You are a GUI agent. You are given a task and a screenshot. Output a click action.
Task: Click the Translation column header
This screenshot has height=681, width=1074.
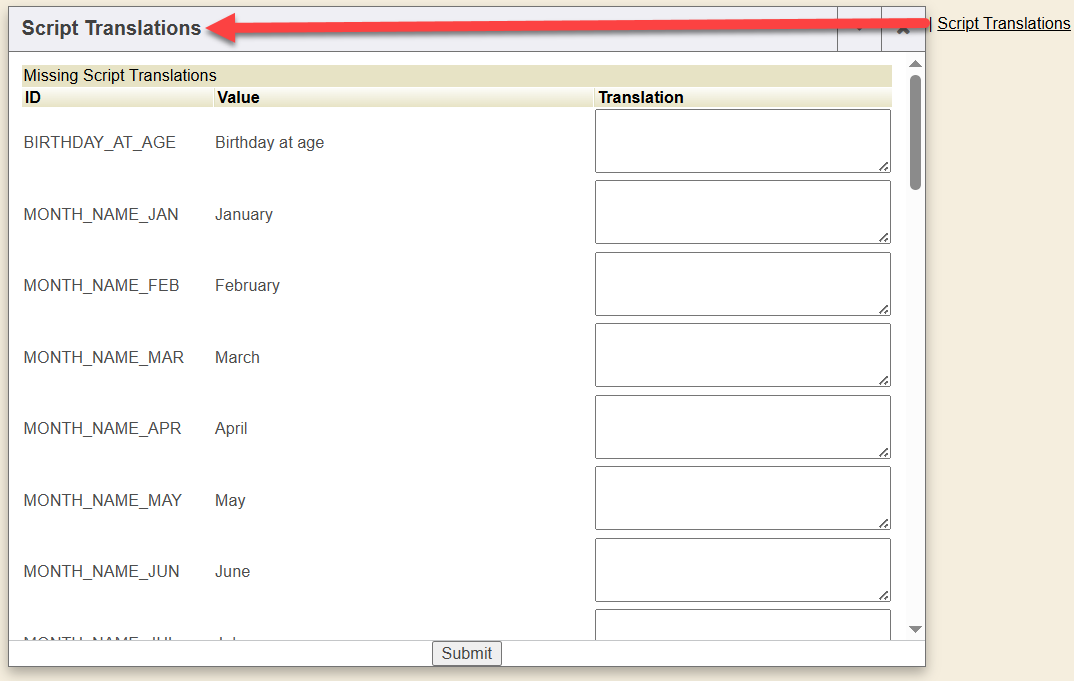[641, 97]
